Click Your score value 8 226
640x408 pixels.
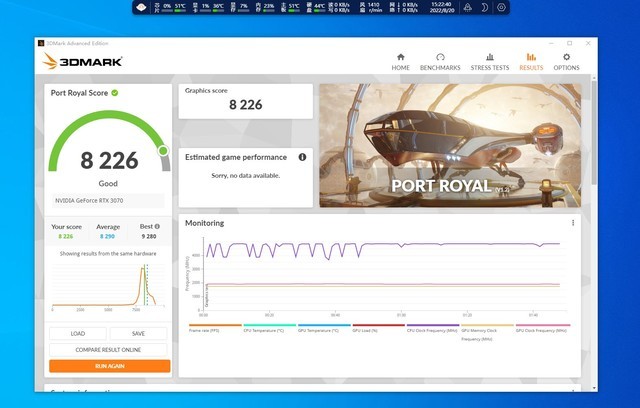pyautogui.click(x=66, y=236)
